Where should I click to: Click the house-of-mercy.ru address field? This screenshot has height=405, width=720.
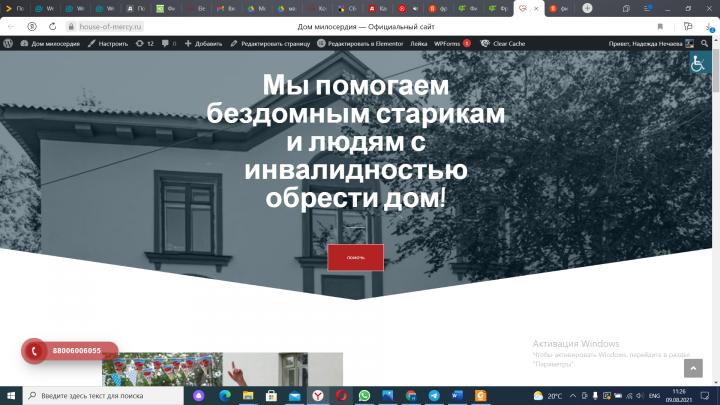(x=110, y=27)
